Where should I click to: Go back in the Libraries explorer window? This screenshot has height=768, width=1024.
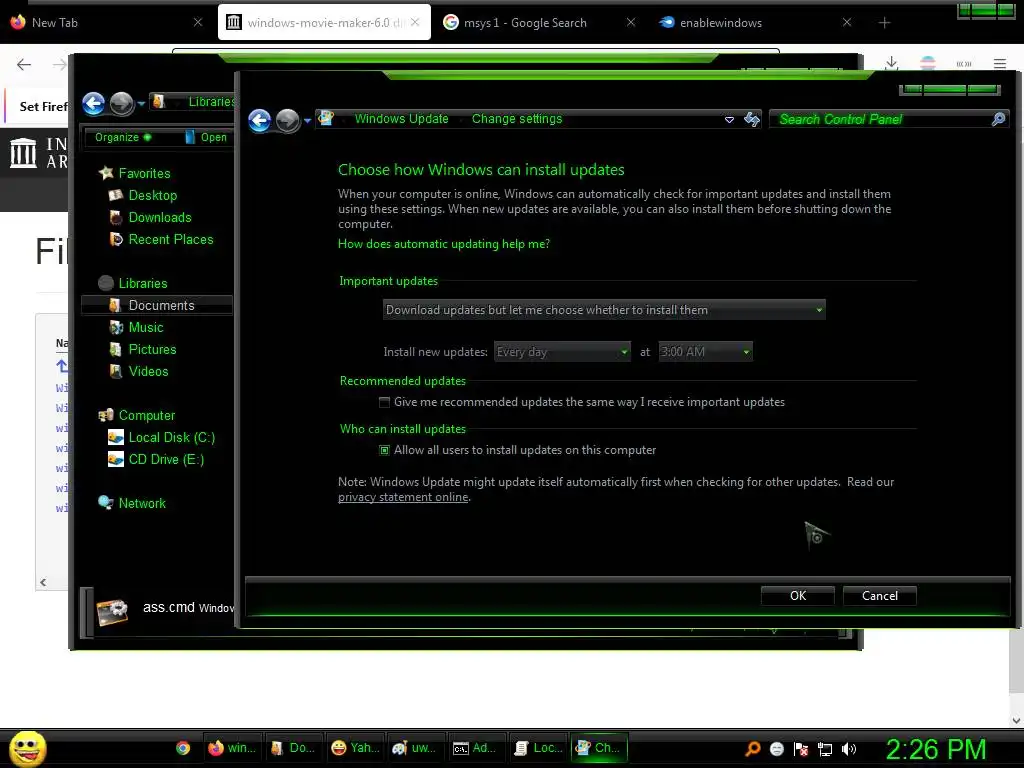93,103
